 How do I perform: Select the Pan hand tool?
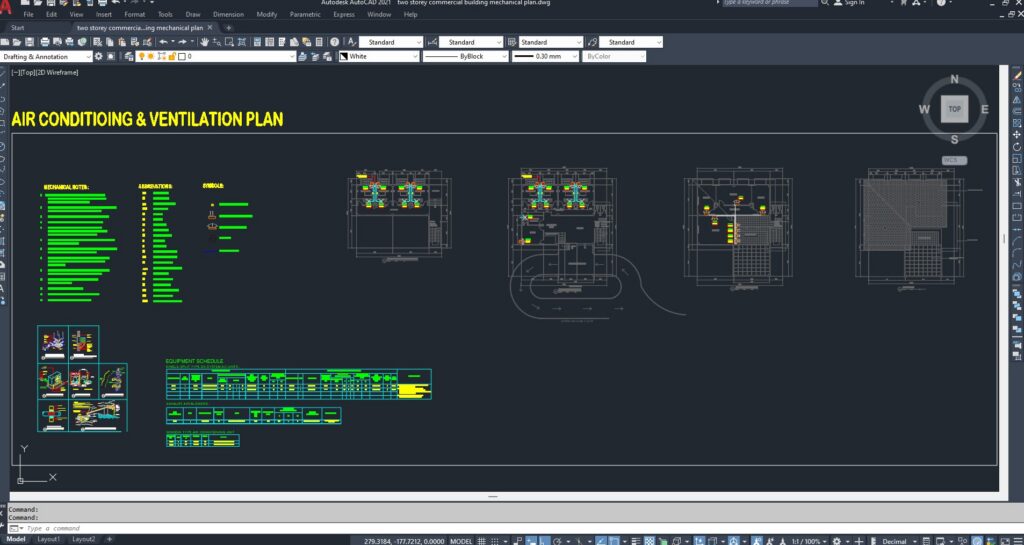click(x=204, y=42)
